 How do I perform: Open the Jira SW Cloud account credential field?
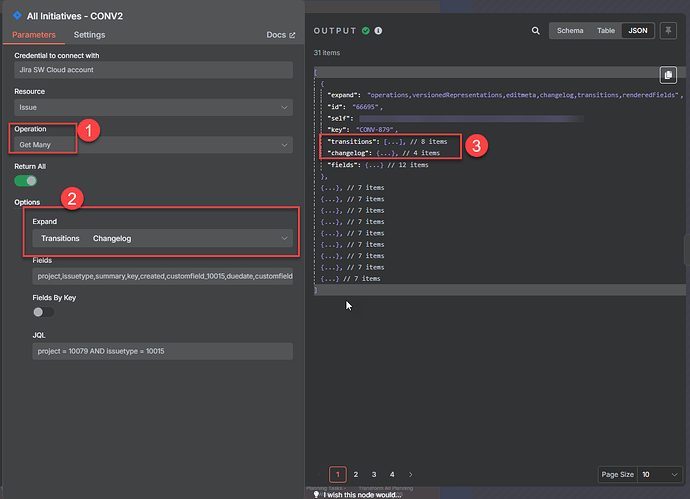153,70
